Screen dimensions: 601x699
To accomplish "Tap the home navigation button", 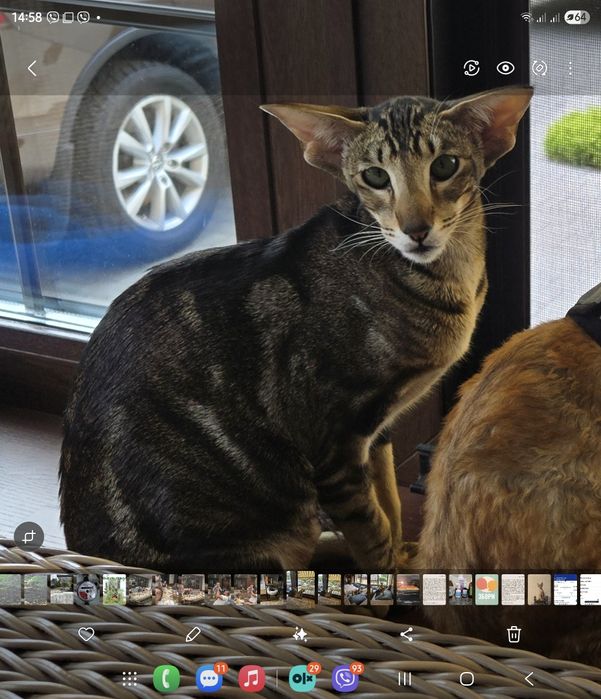I will tap(467, 679).
